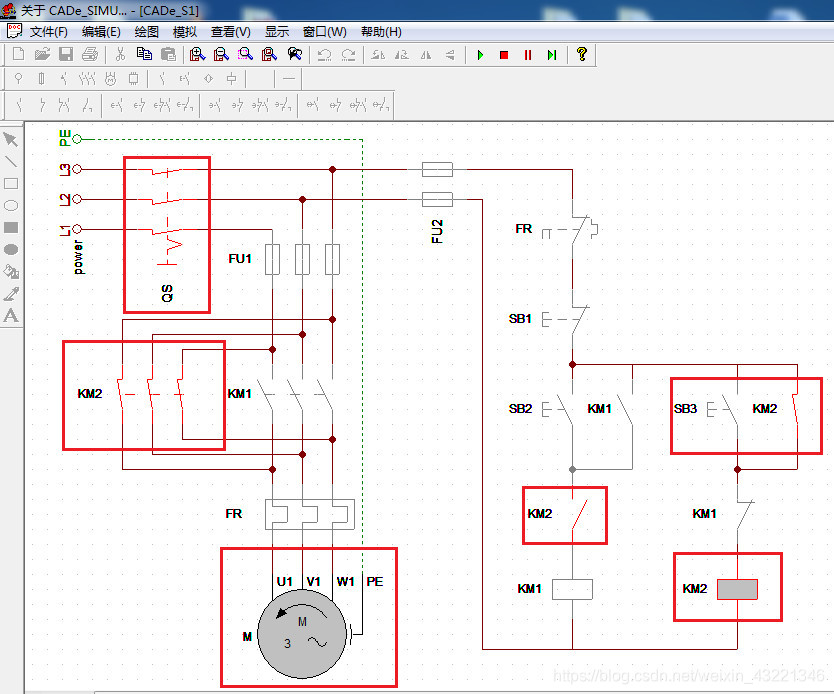Insert a plain normally-open contact
Screen dimensions: 834x694
[x=19, y=105]
